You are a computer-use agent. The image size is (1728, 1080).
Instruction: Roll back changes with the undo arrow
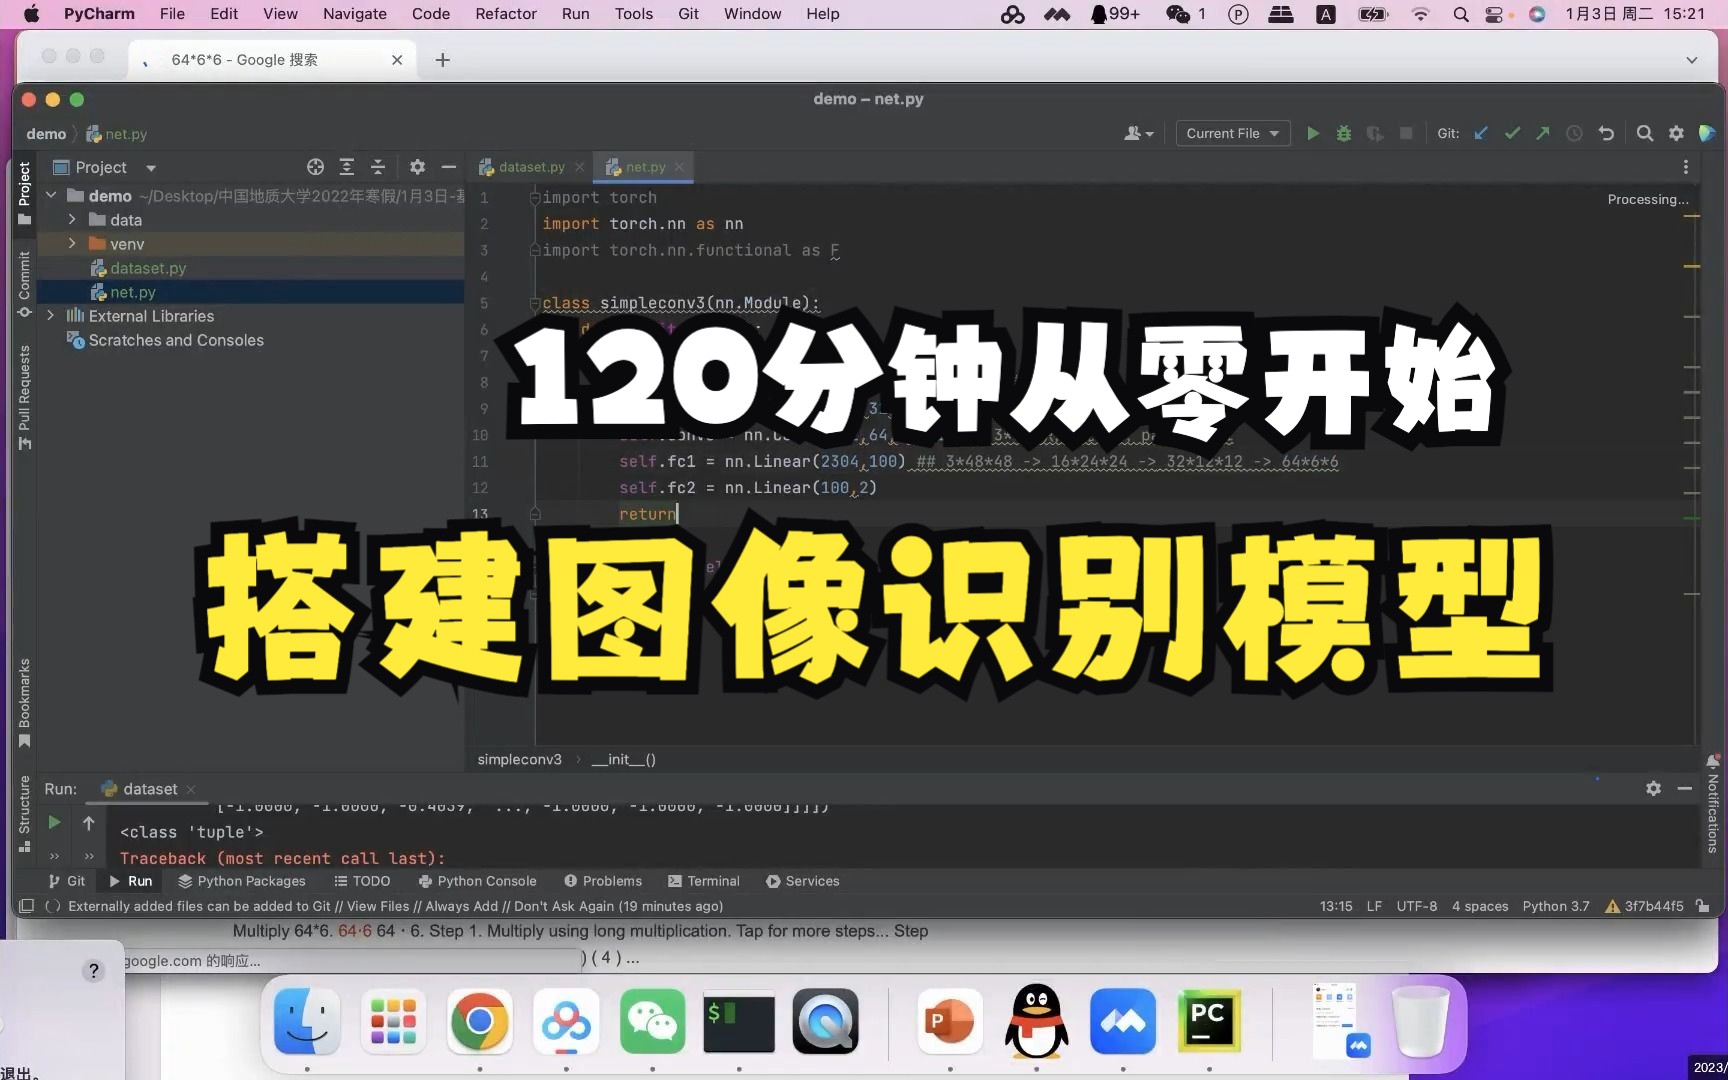coord(1606,133)
